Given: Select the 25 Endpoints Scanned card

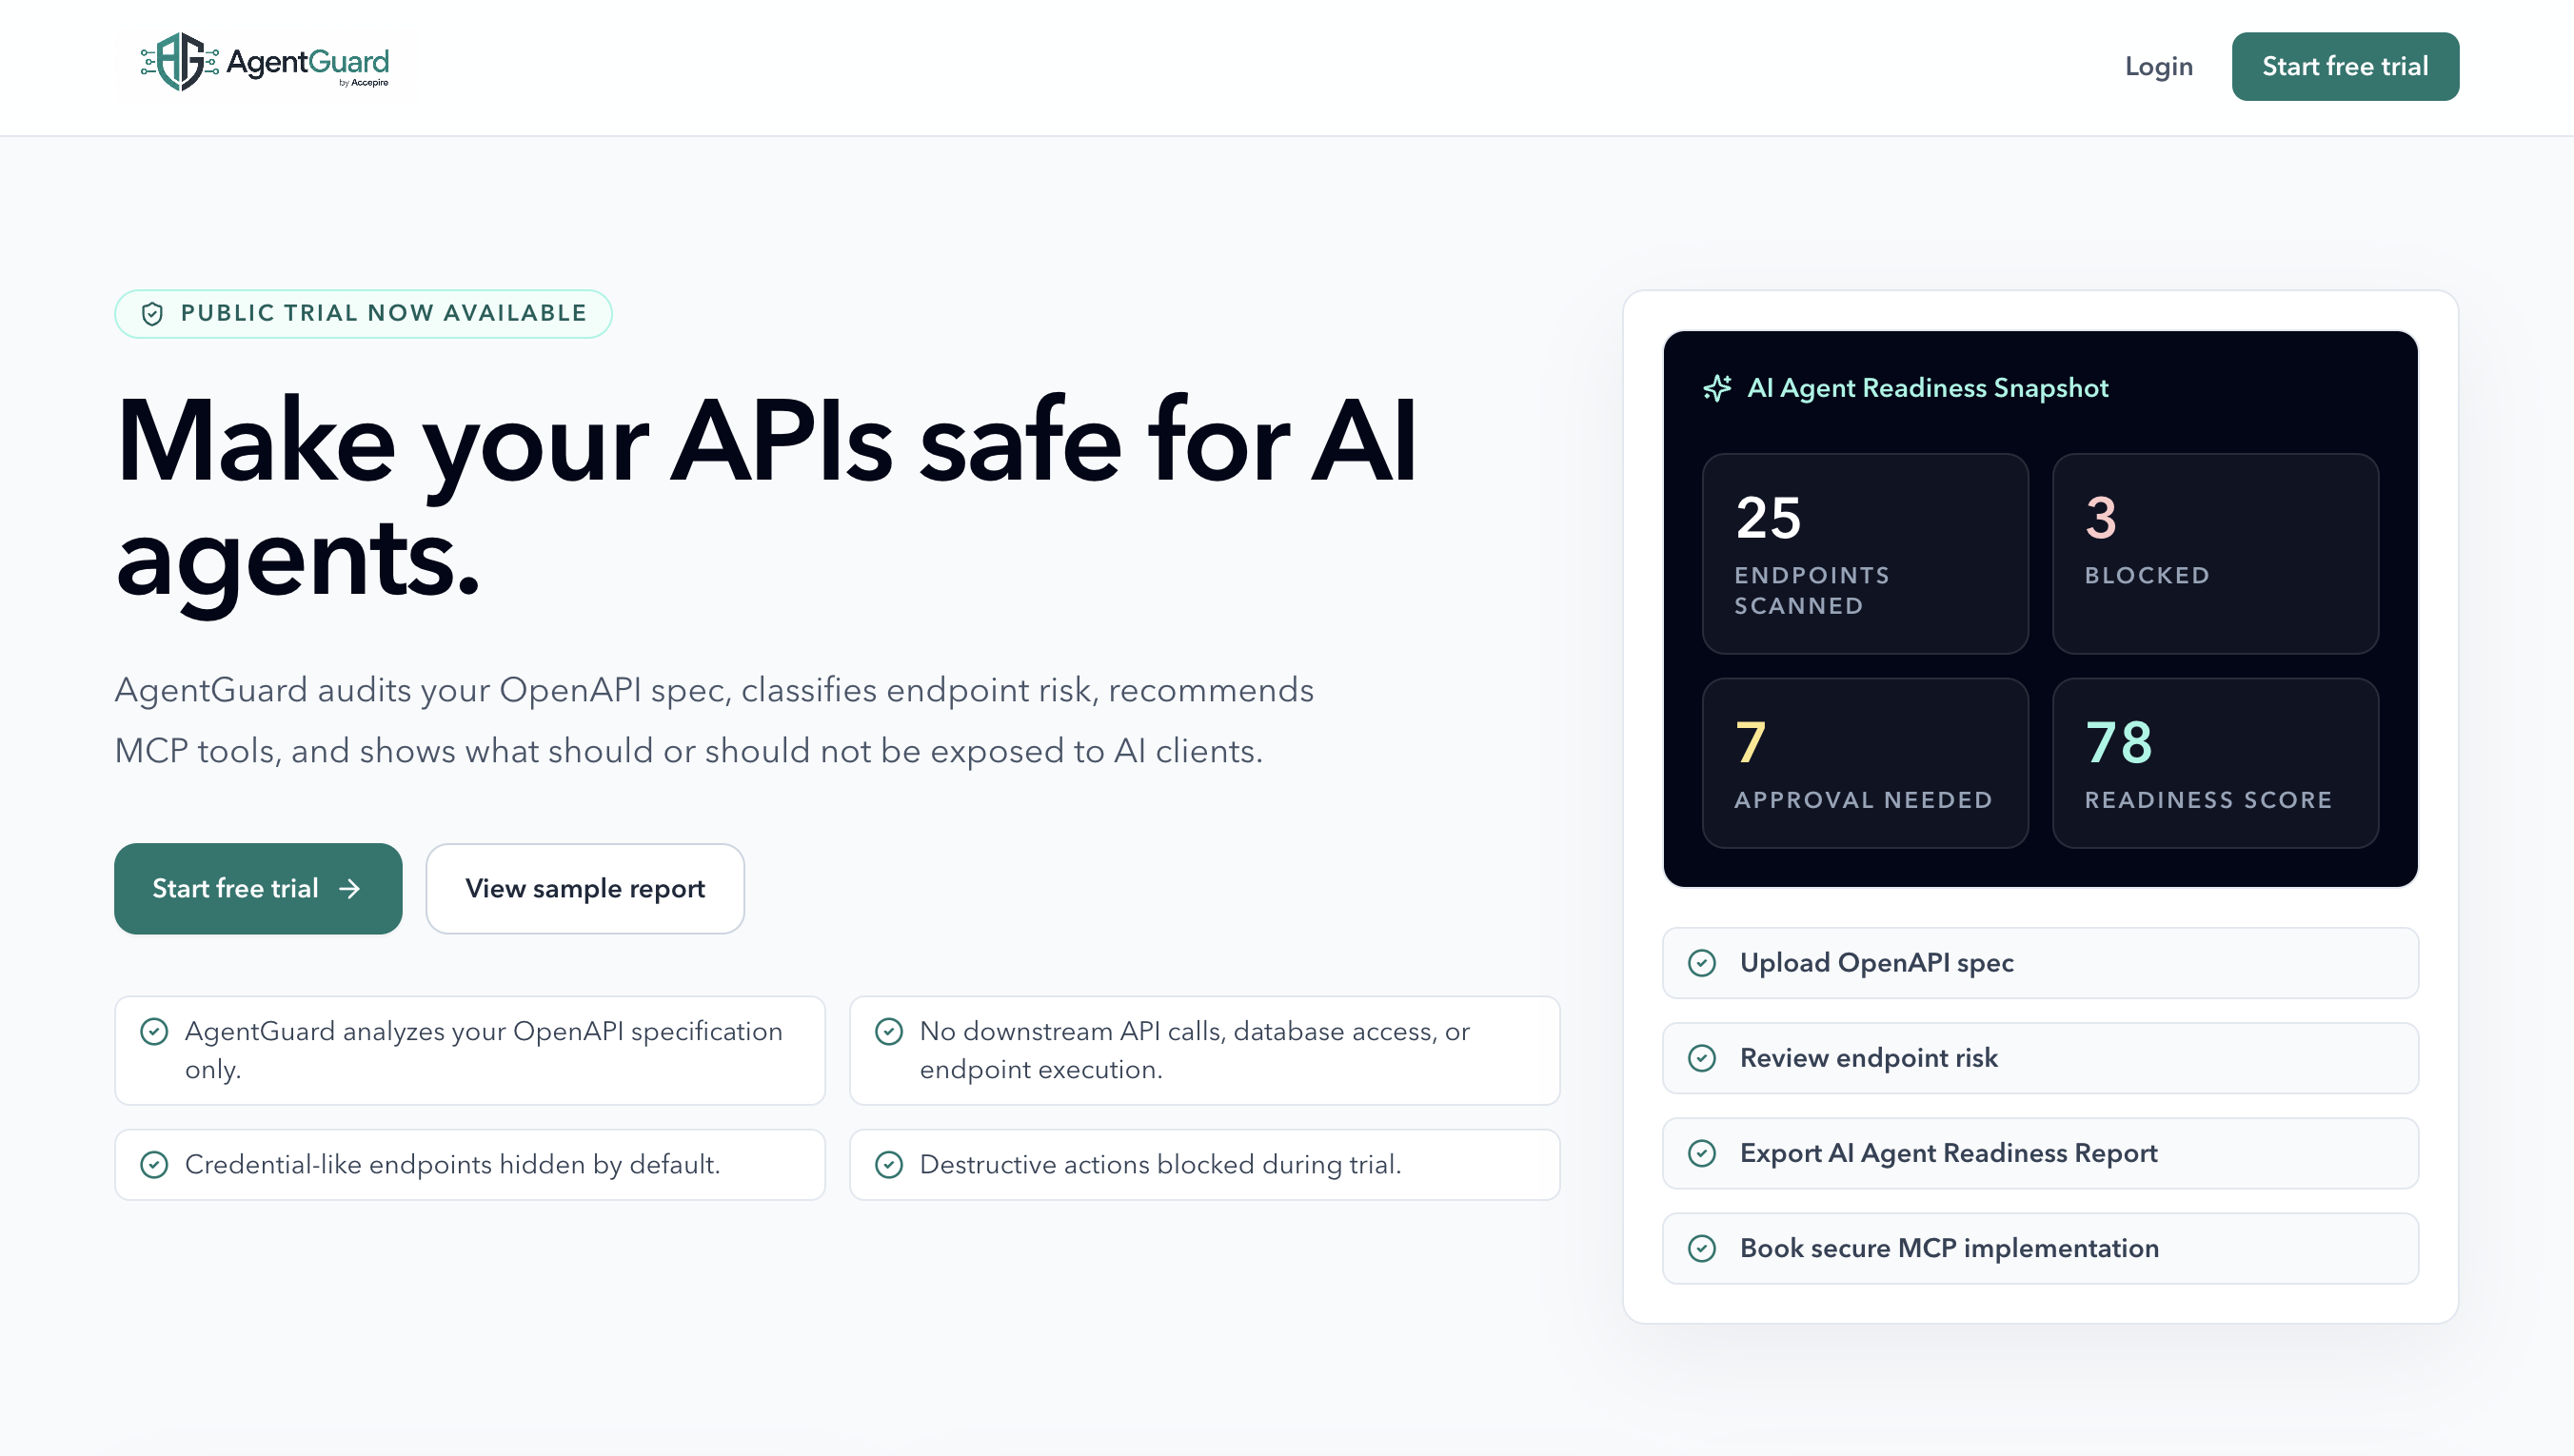Looking at the screenshot, I should [1865, 554].
